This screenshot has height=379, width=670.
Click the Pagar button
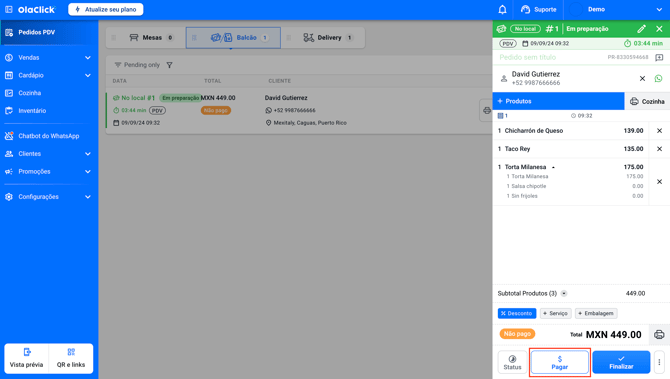pyautogui.click(x=560, y=362)
